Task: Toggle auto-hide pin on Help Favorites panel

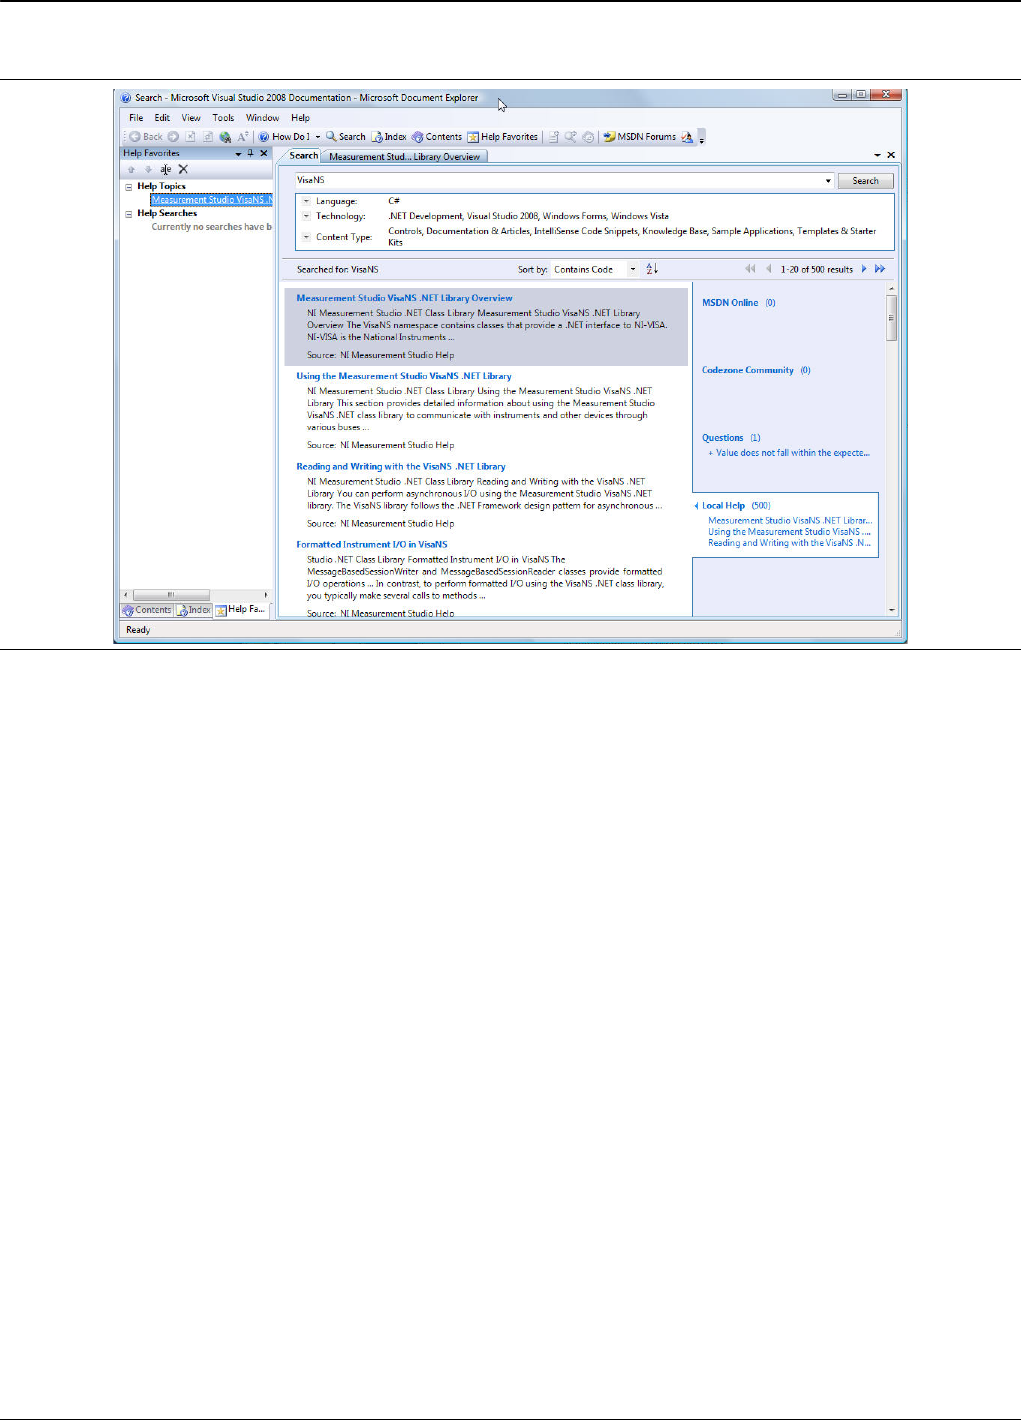Action: (x=251, y=154)
